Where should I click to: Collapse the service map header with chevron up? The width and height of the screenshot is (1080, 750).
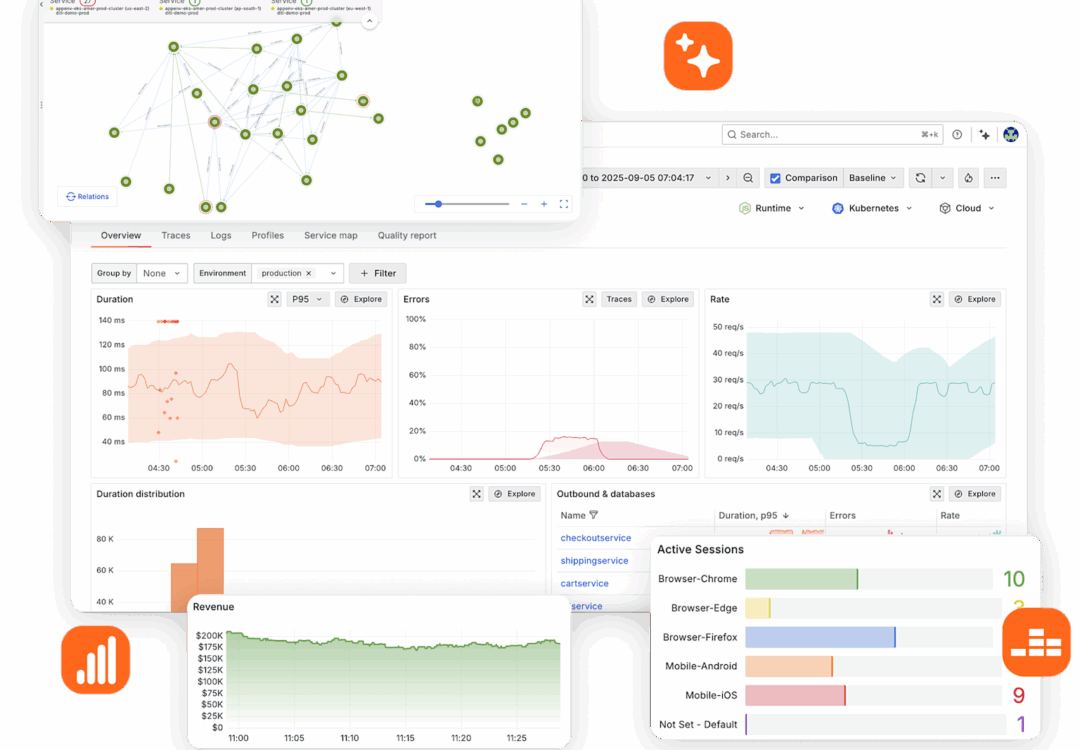coord(369,20)
